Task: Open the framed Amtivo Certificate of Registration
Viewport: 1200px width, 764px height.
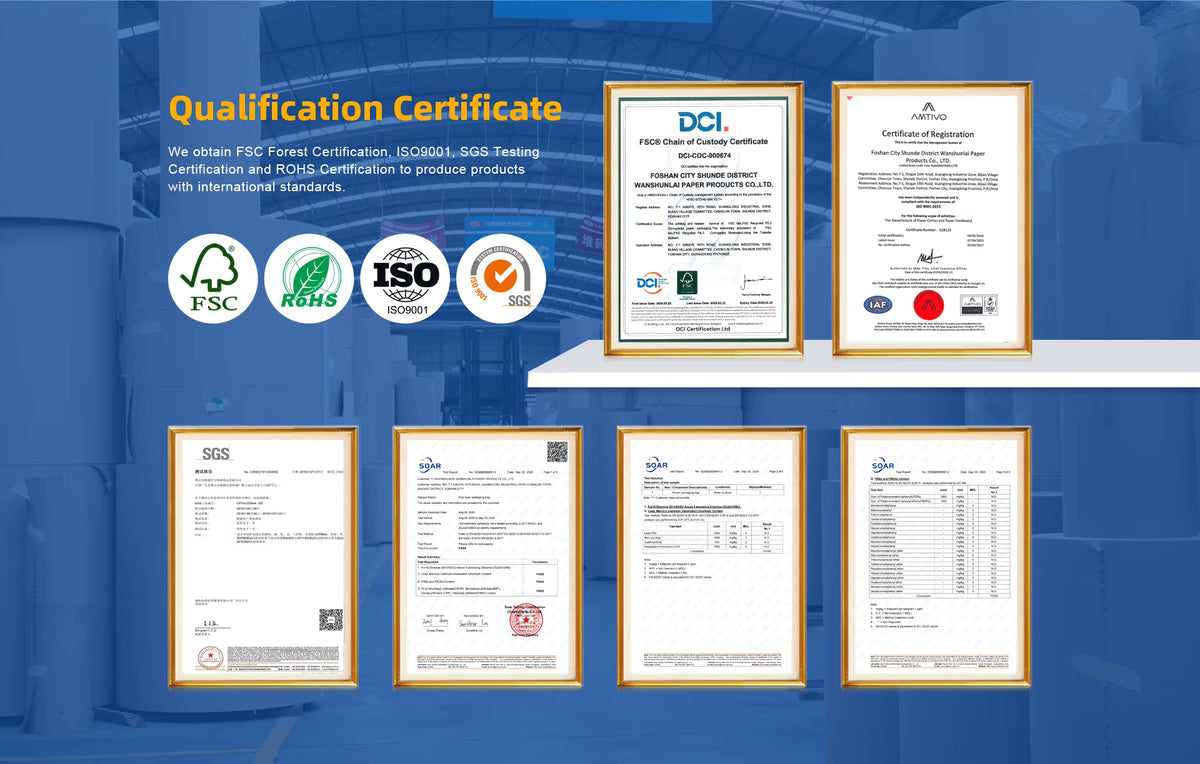Action: (932, 218)
